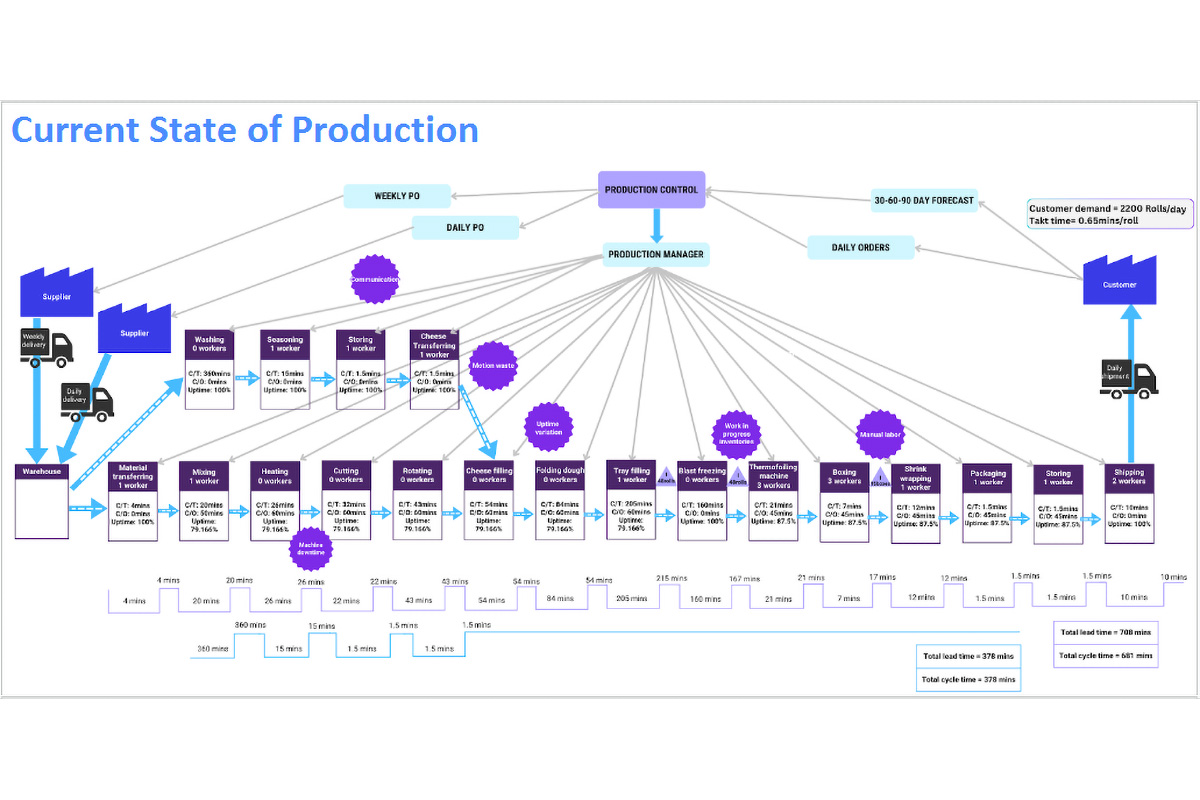Select the Customer demand info box

(1107, 214)
